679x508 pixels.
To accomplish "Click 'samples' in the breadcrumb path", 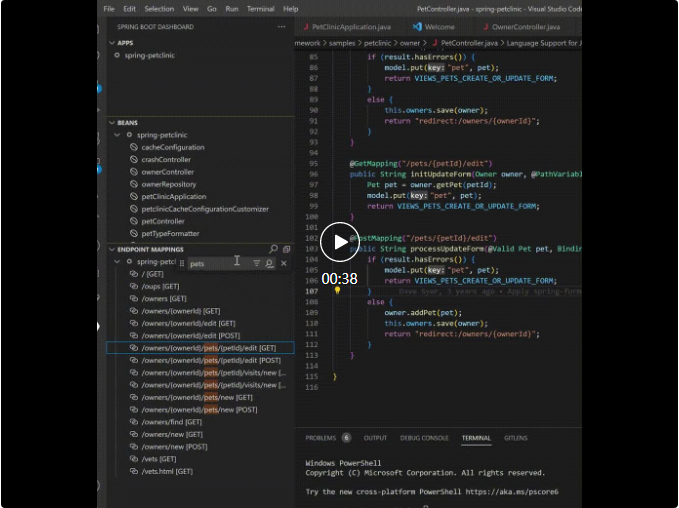I will [342, 43].
